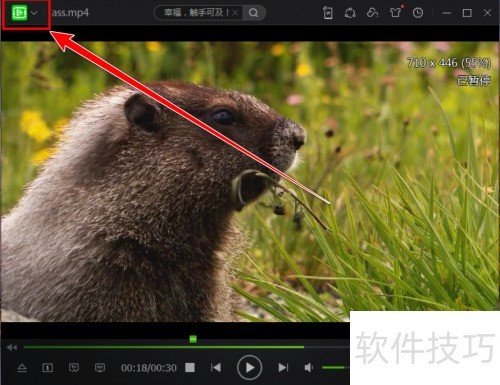Screen dimensions: 500x385
Task: Open the skin T-shirt icon
Action: point(395,13)
